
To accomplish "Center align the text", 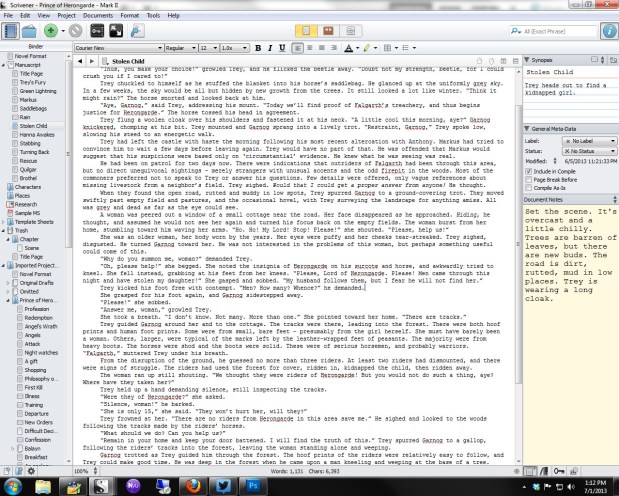I will pos(310,48).
